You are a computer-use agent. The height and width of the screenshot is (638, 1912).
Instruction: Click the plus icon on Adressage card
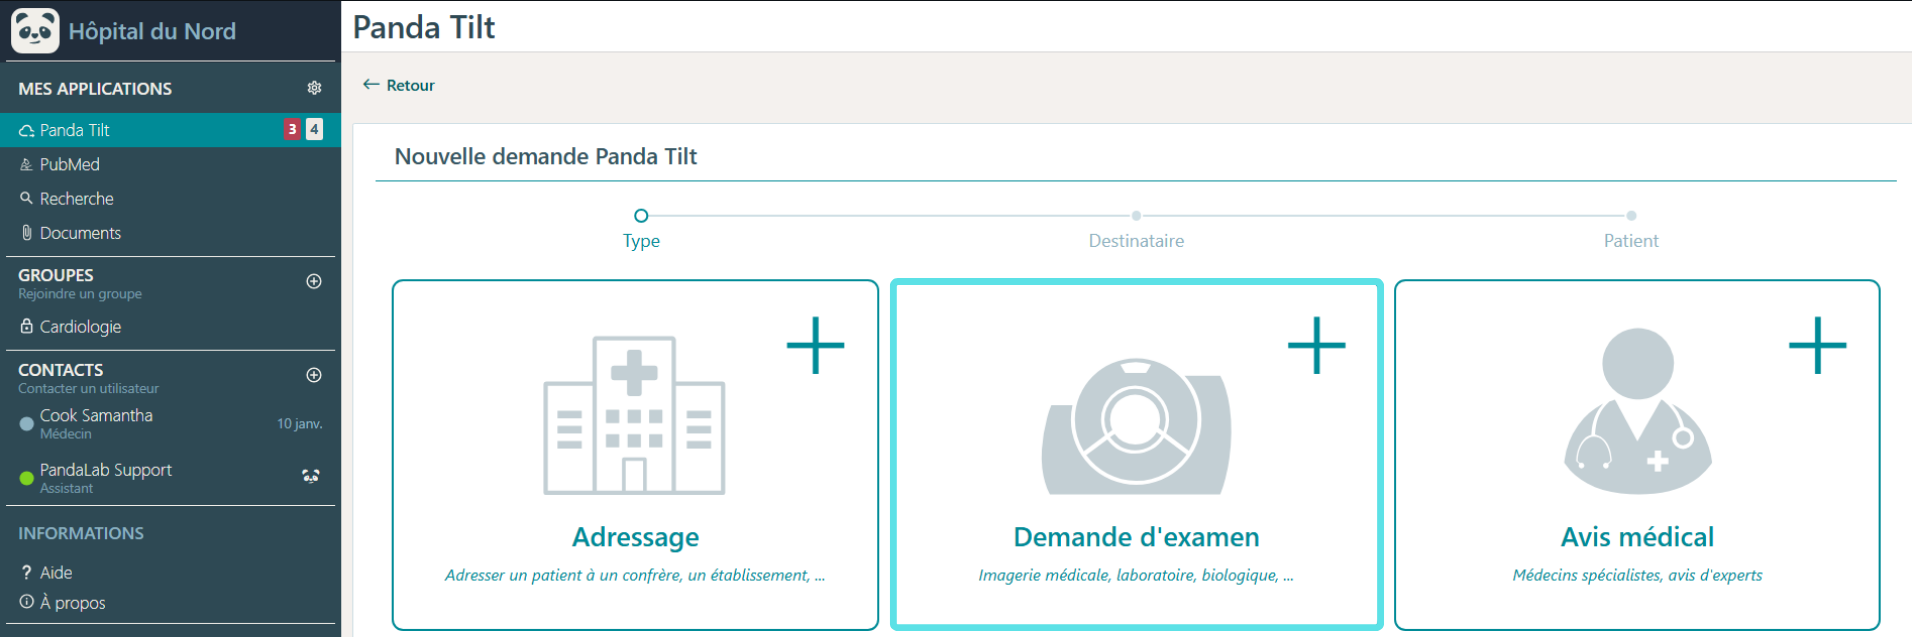(x=816, y=345)
